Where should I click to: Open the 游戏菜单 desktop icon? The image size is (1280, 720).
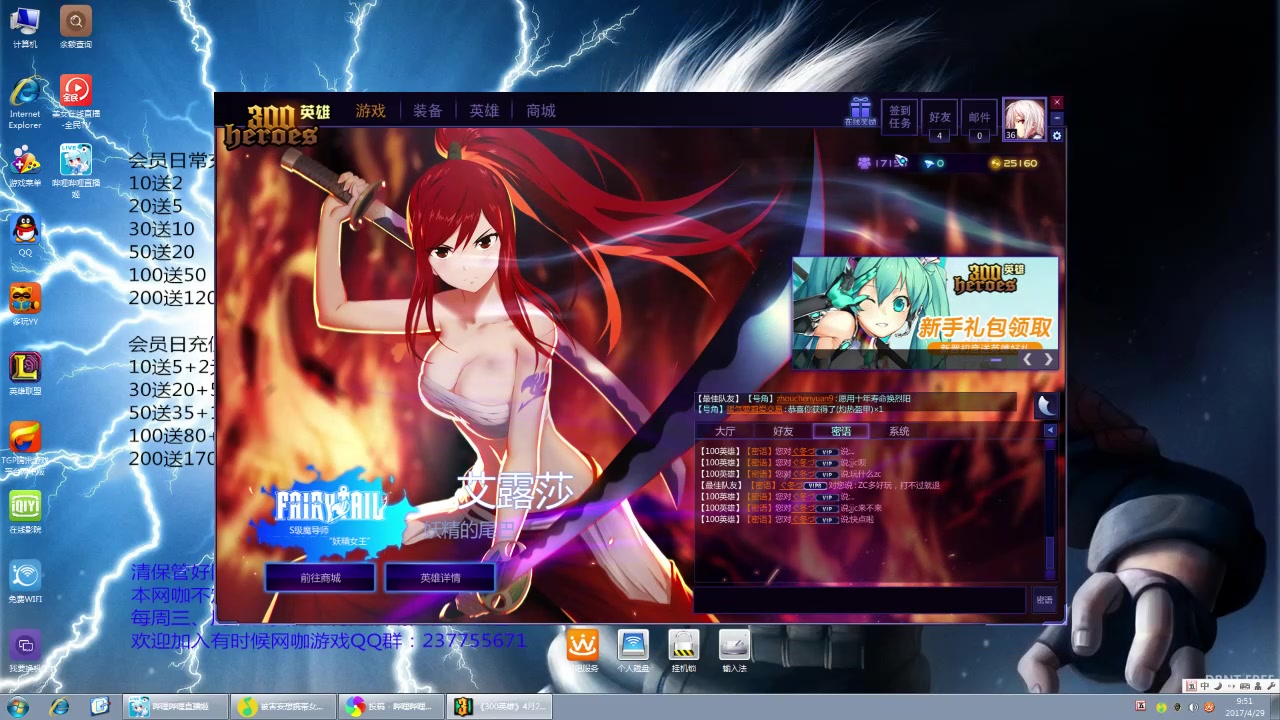[25, 166]
